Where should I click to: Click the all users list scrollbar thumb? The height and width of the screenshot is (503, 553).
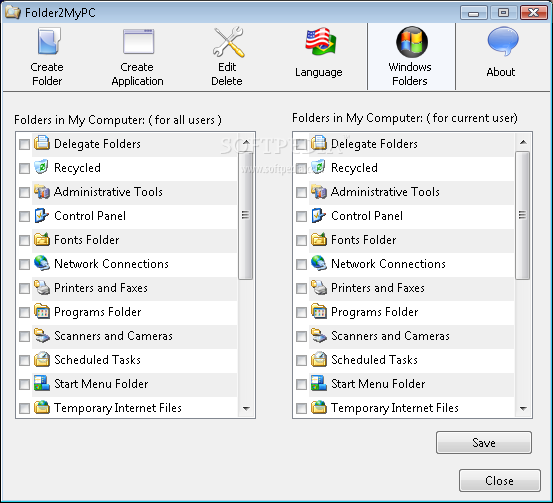(246, 215)
